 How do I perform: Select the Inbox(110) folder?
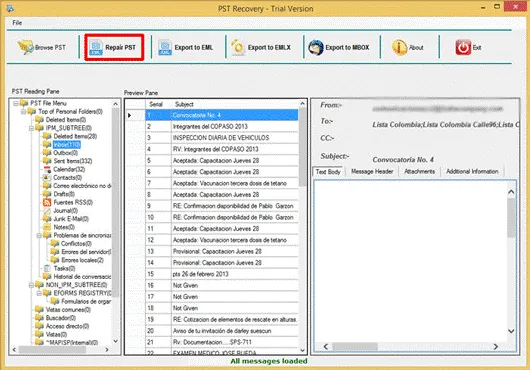point(67,145)
